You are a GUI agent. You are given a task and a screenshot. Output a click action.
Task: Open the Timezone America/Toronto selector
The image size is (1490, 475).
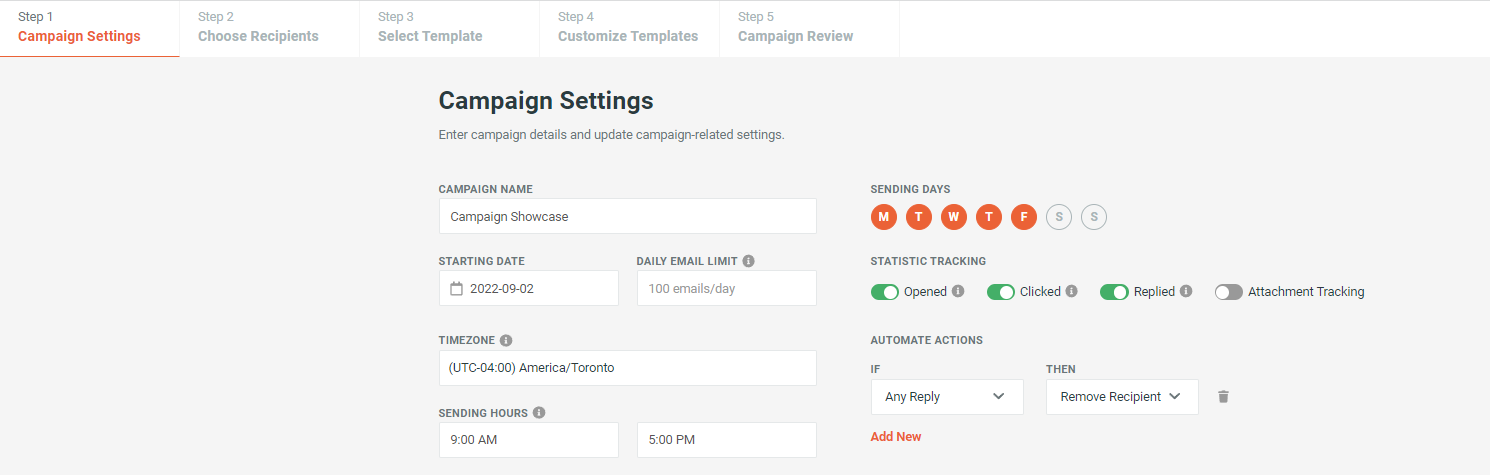coord(628,368)
